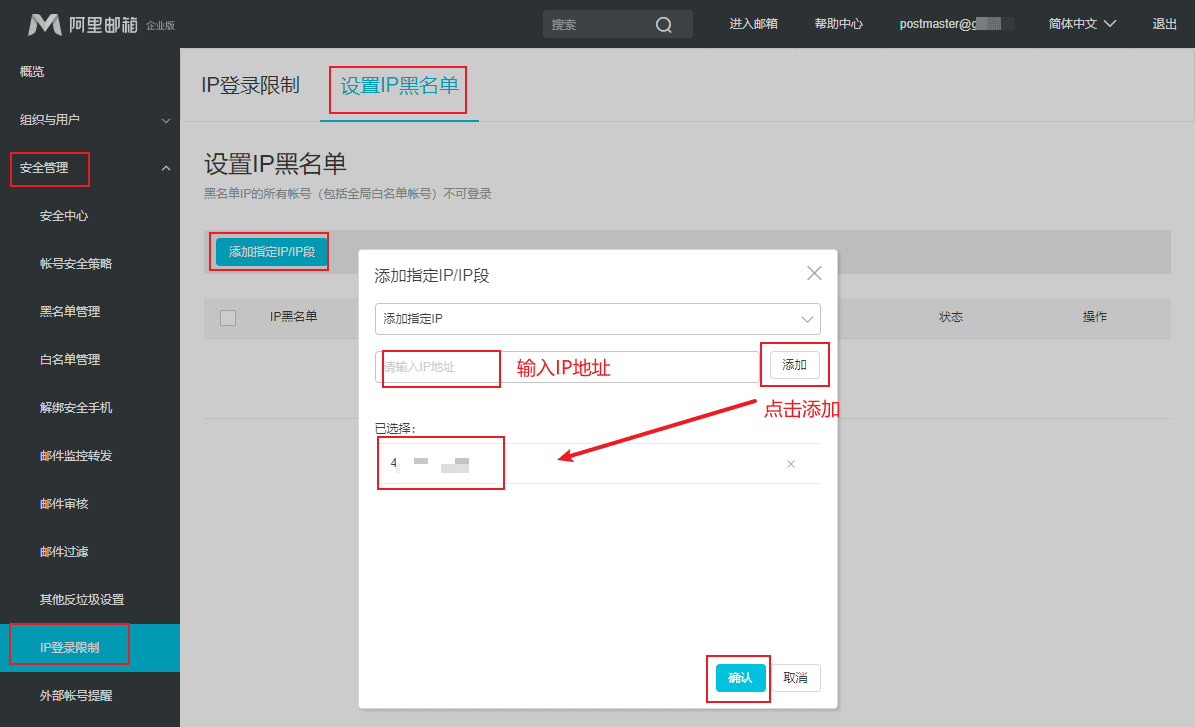
Task: Click the 添加 button in the dialog
Action: coord(794,366)
